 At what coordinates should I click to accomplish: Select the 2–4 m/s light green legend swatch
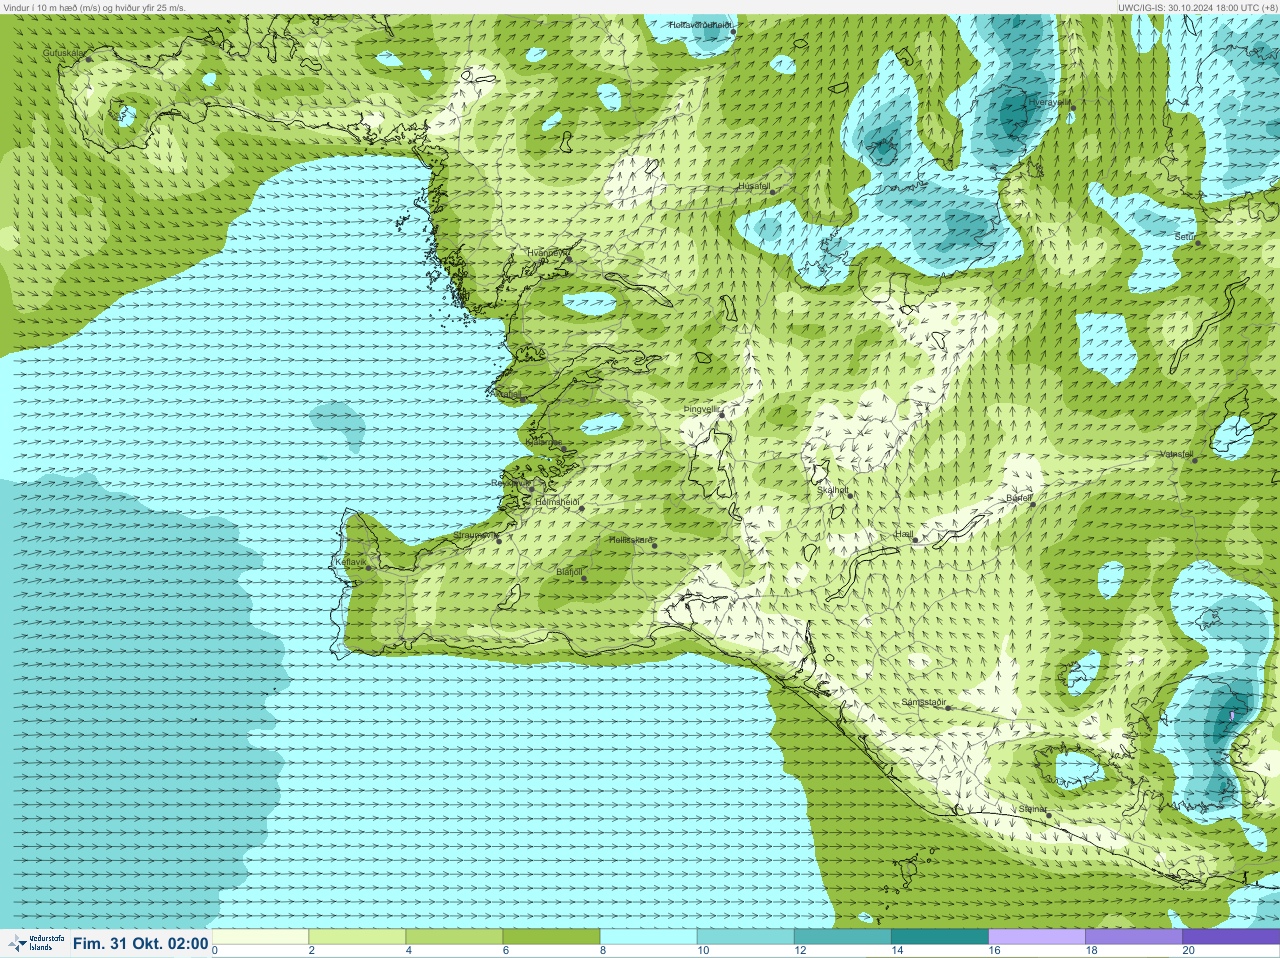pyautogui.click(x=357, y=936)
